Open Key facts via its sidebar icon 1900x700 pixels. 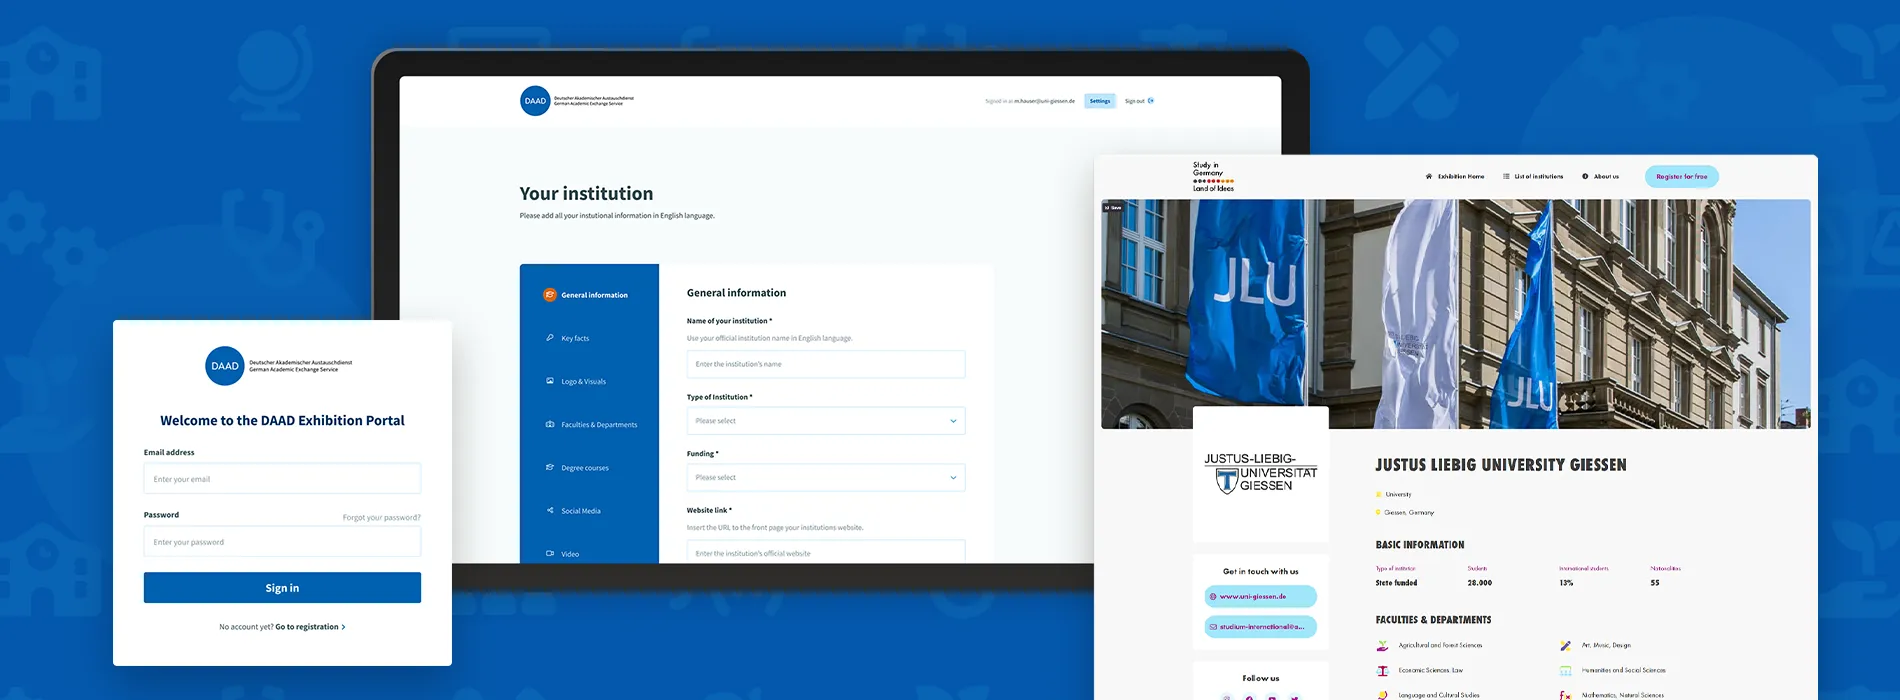(x=550, y=338)
